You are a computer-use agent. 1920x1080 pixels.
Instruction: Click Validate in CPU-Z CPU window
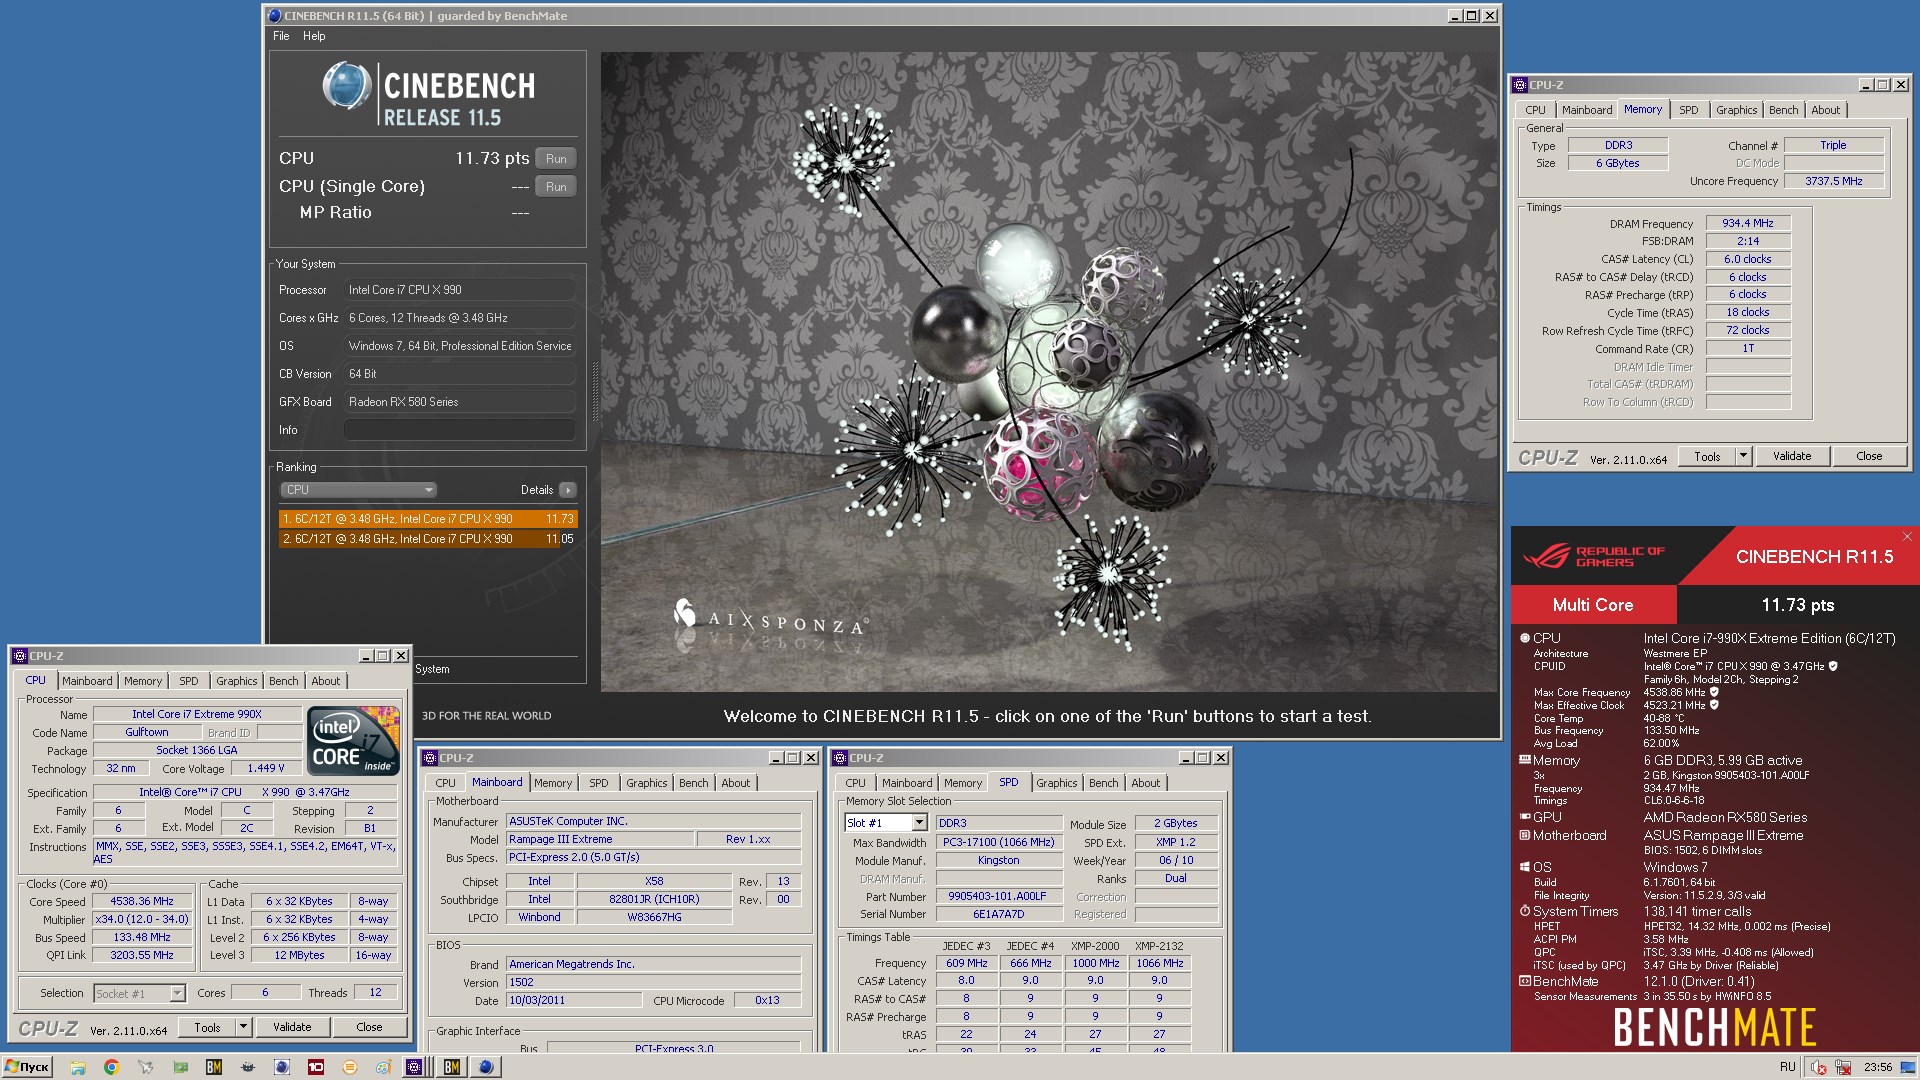pos(292,1027)
